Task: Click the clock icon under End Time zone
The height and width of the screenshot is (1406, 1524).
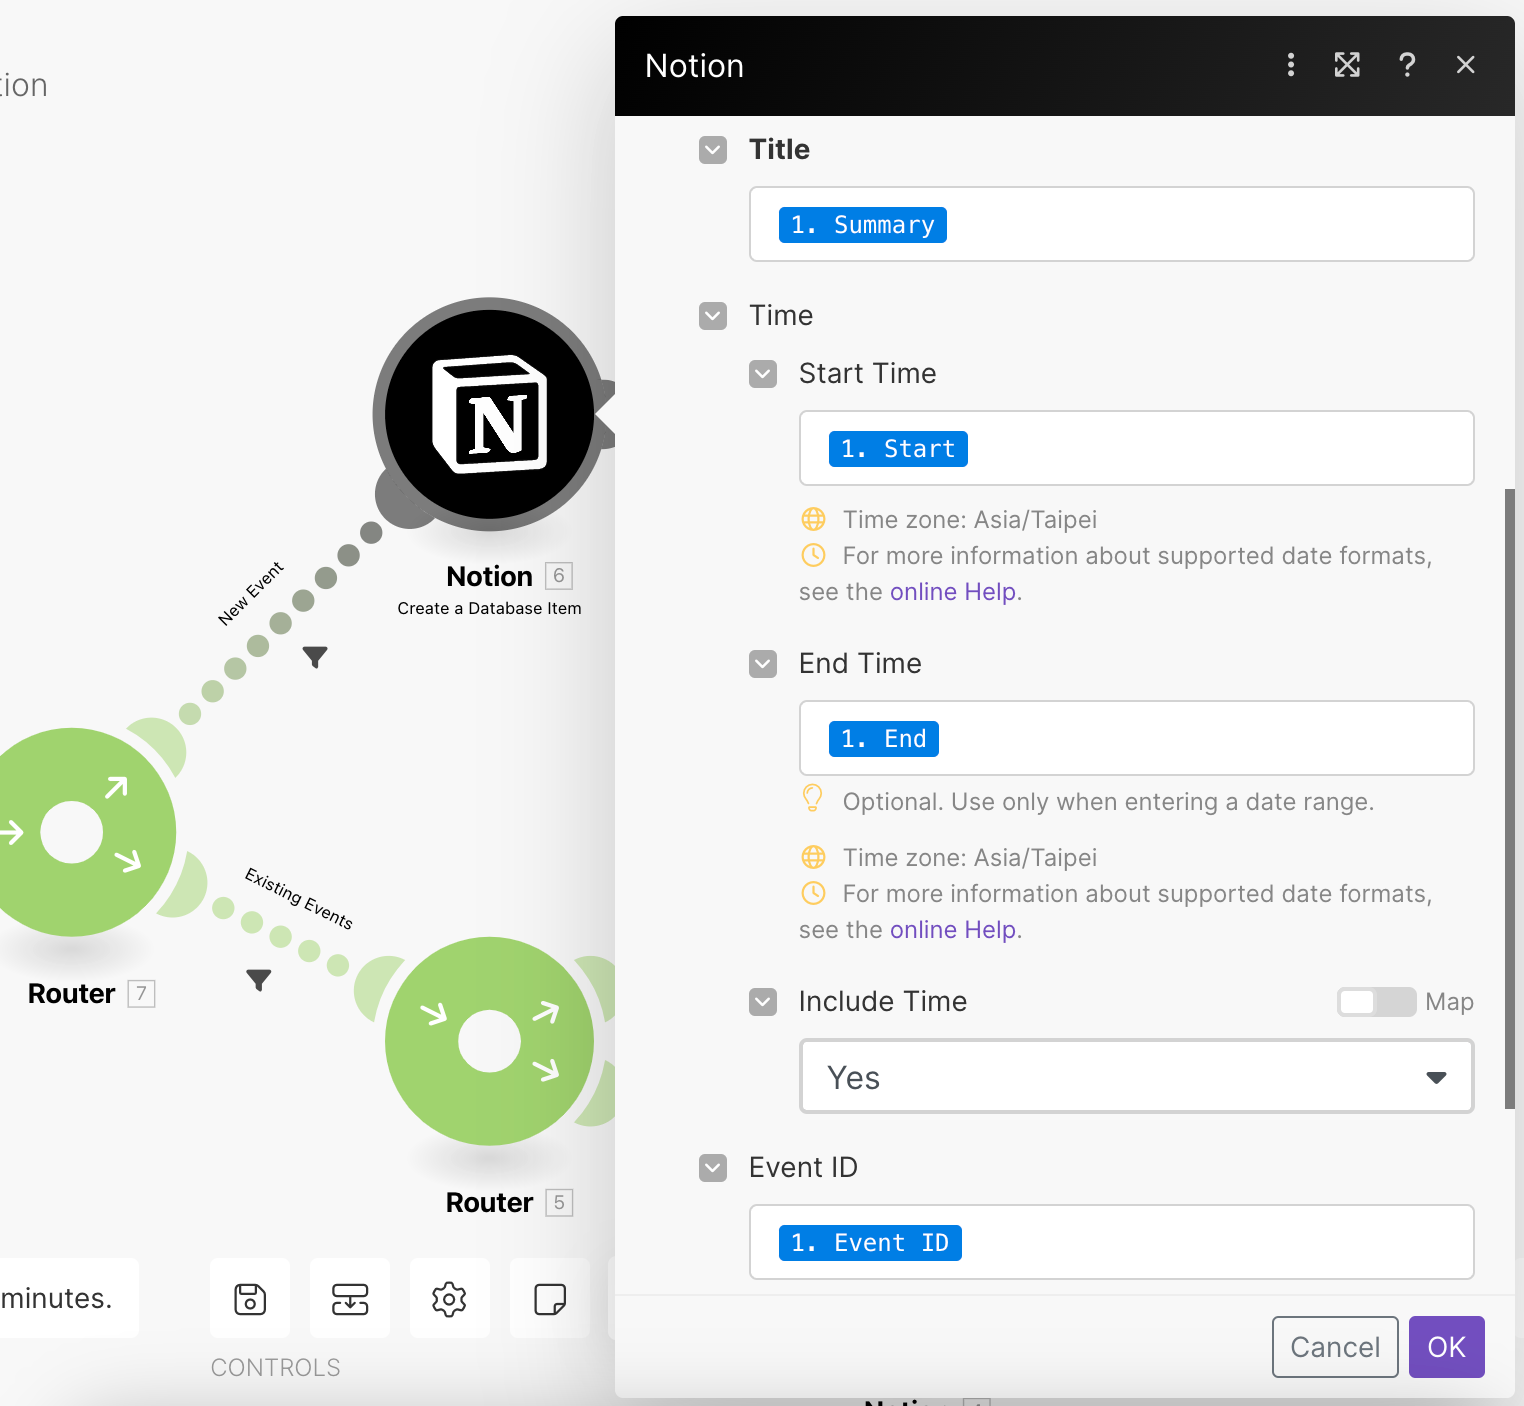Action: (814, 892)
